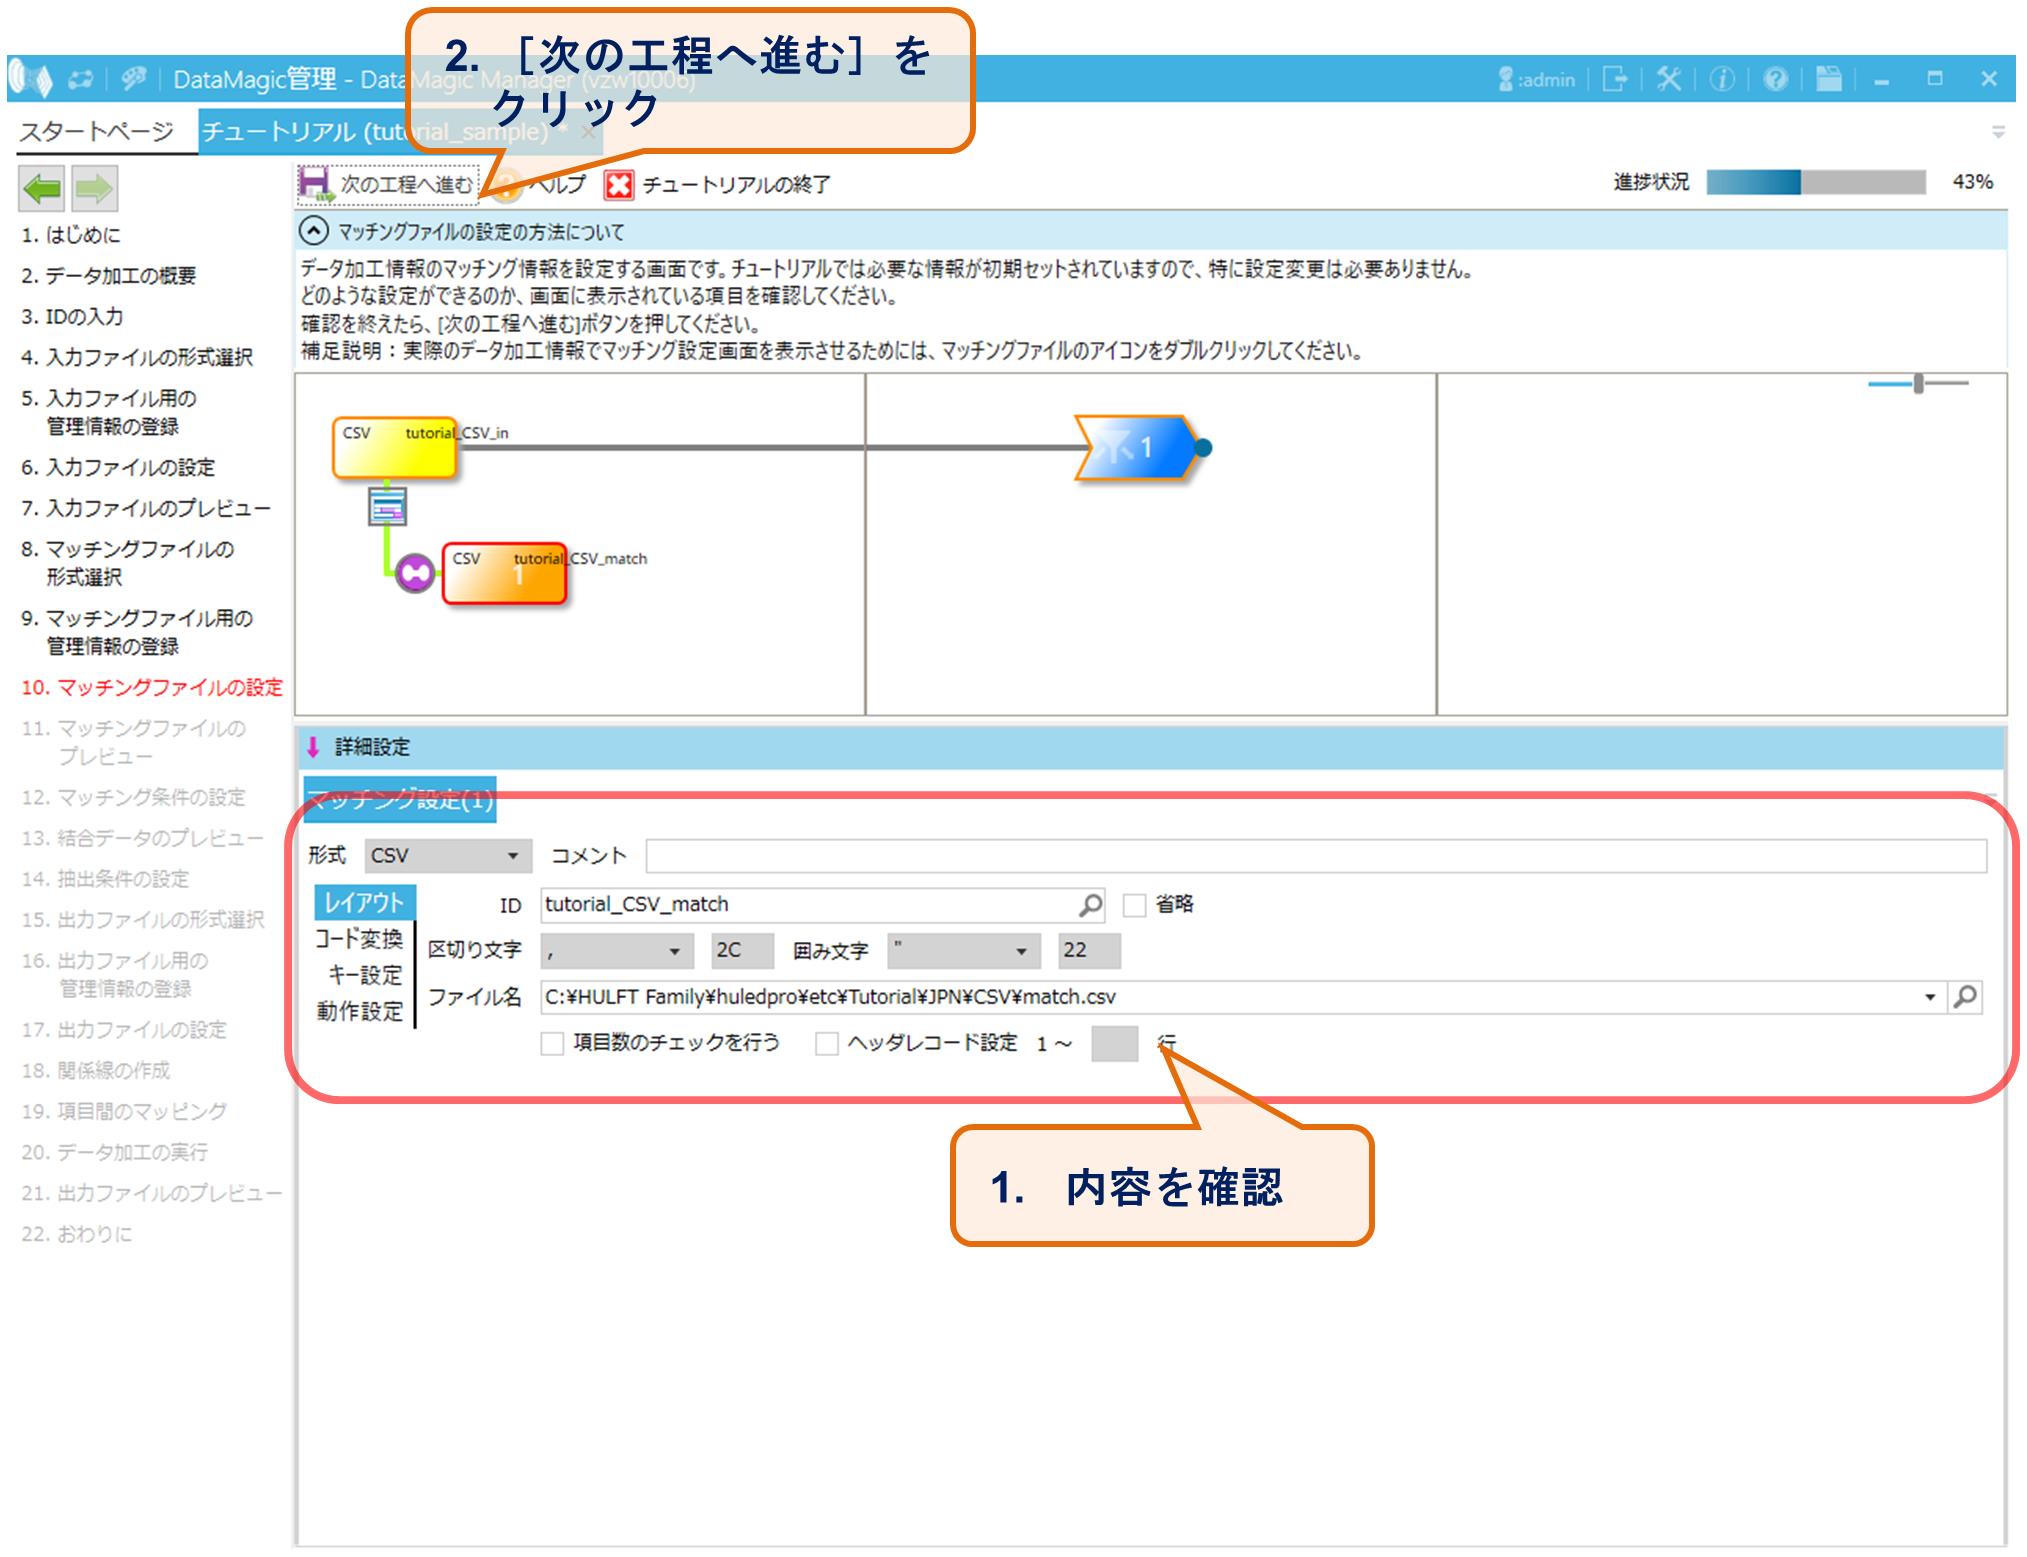Switch to the スタートページ tab
The image size is (2027, 1557).
point(96,132)
